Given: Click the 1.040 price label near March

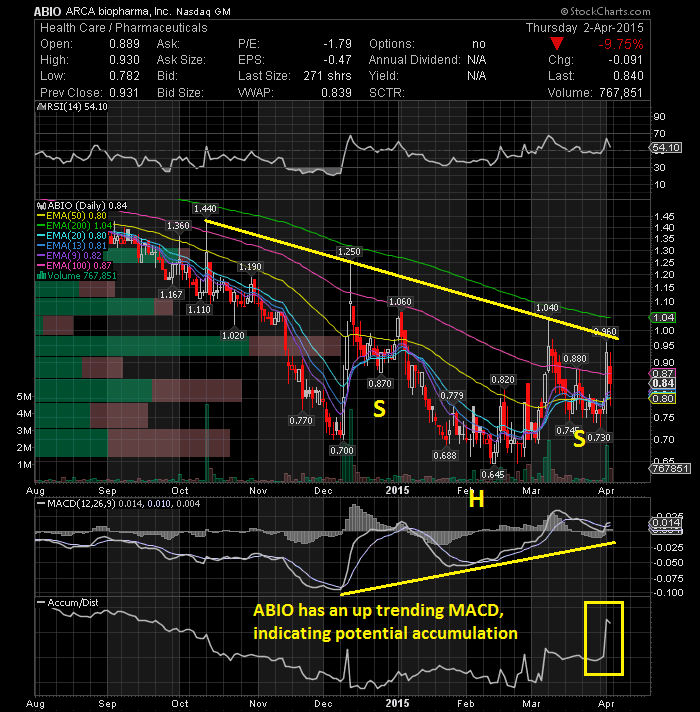Looking at the screenshot, I should point(547,307).
